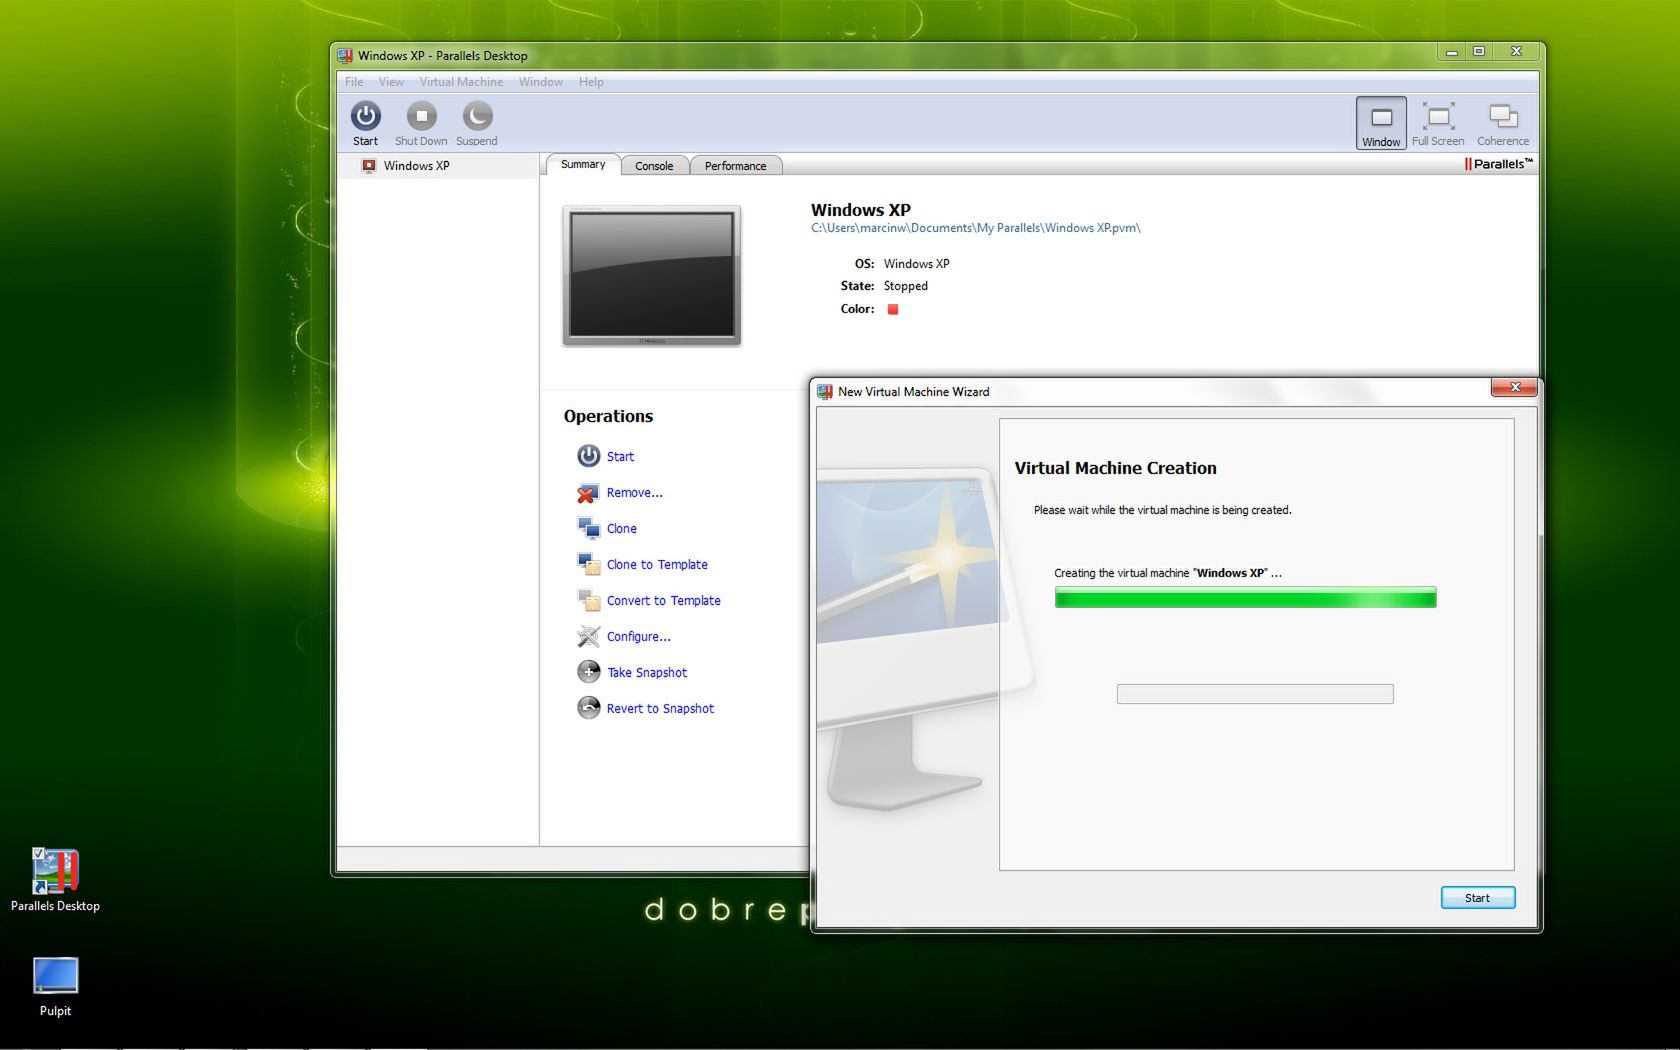Open the Window menu
1680x1050 pixels.
tap(540, 82)
